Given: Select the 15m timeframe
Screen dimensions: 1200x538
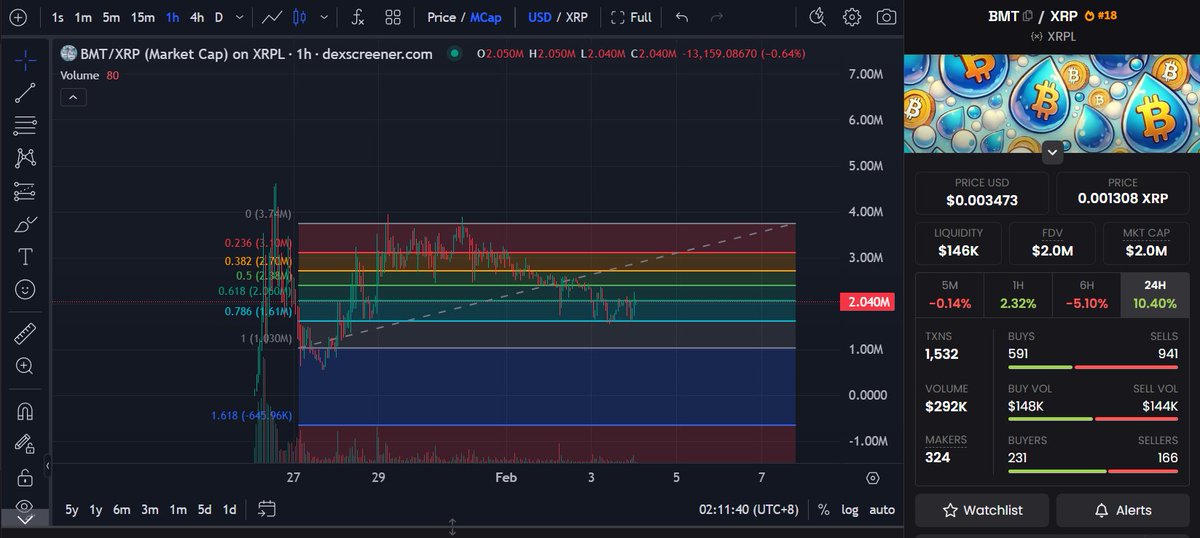Looking at the screenshot, I should tap(143, 17).
